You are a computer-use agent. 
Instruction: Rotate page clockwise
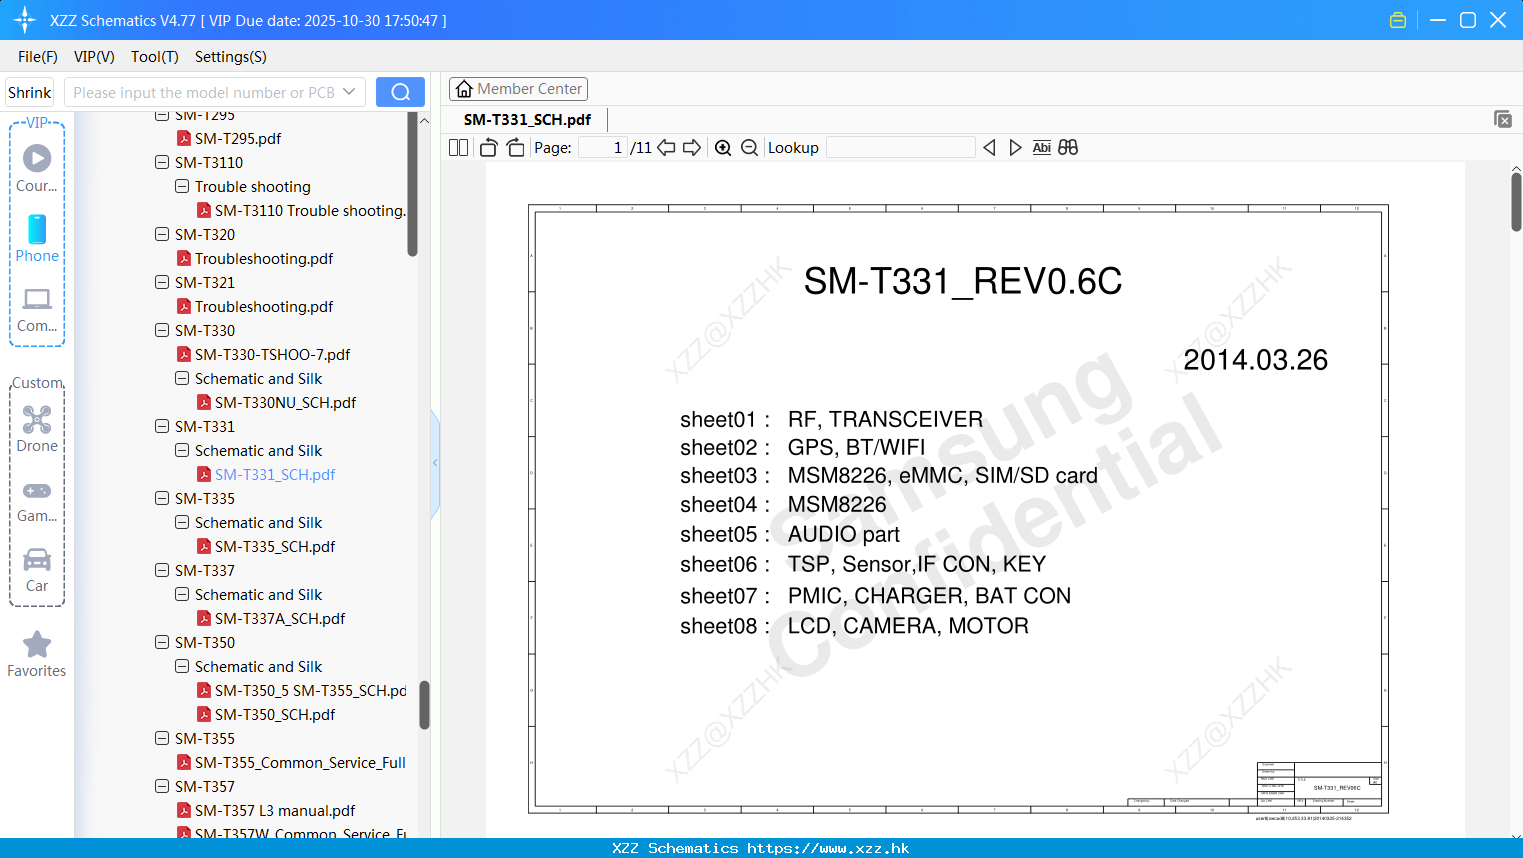(x=515, y=148)
